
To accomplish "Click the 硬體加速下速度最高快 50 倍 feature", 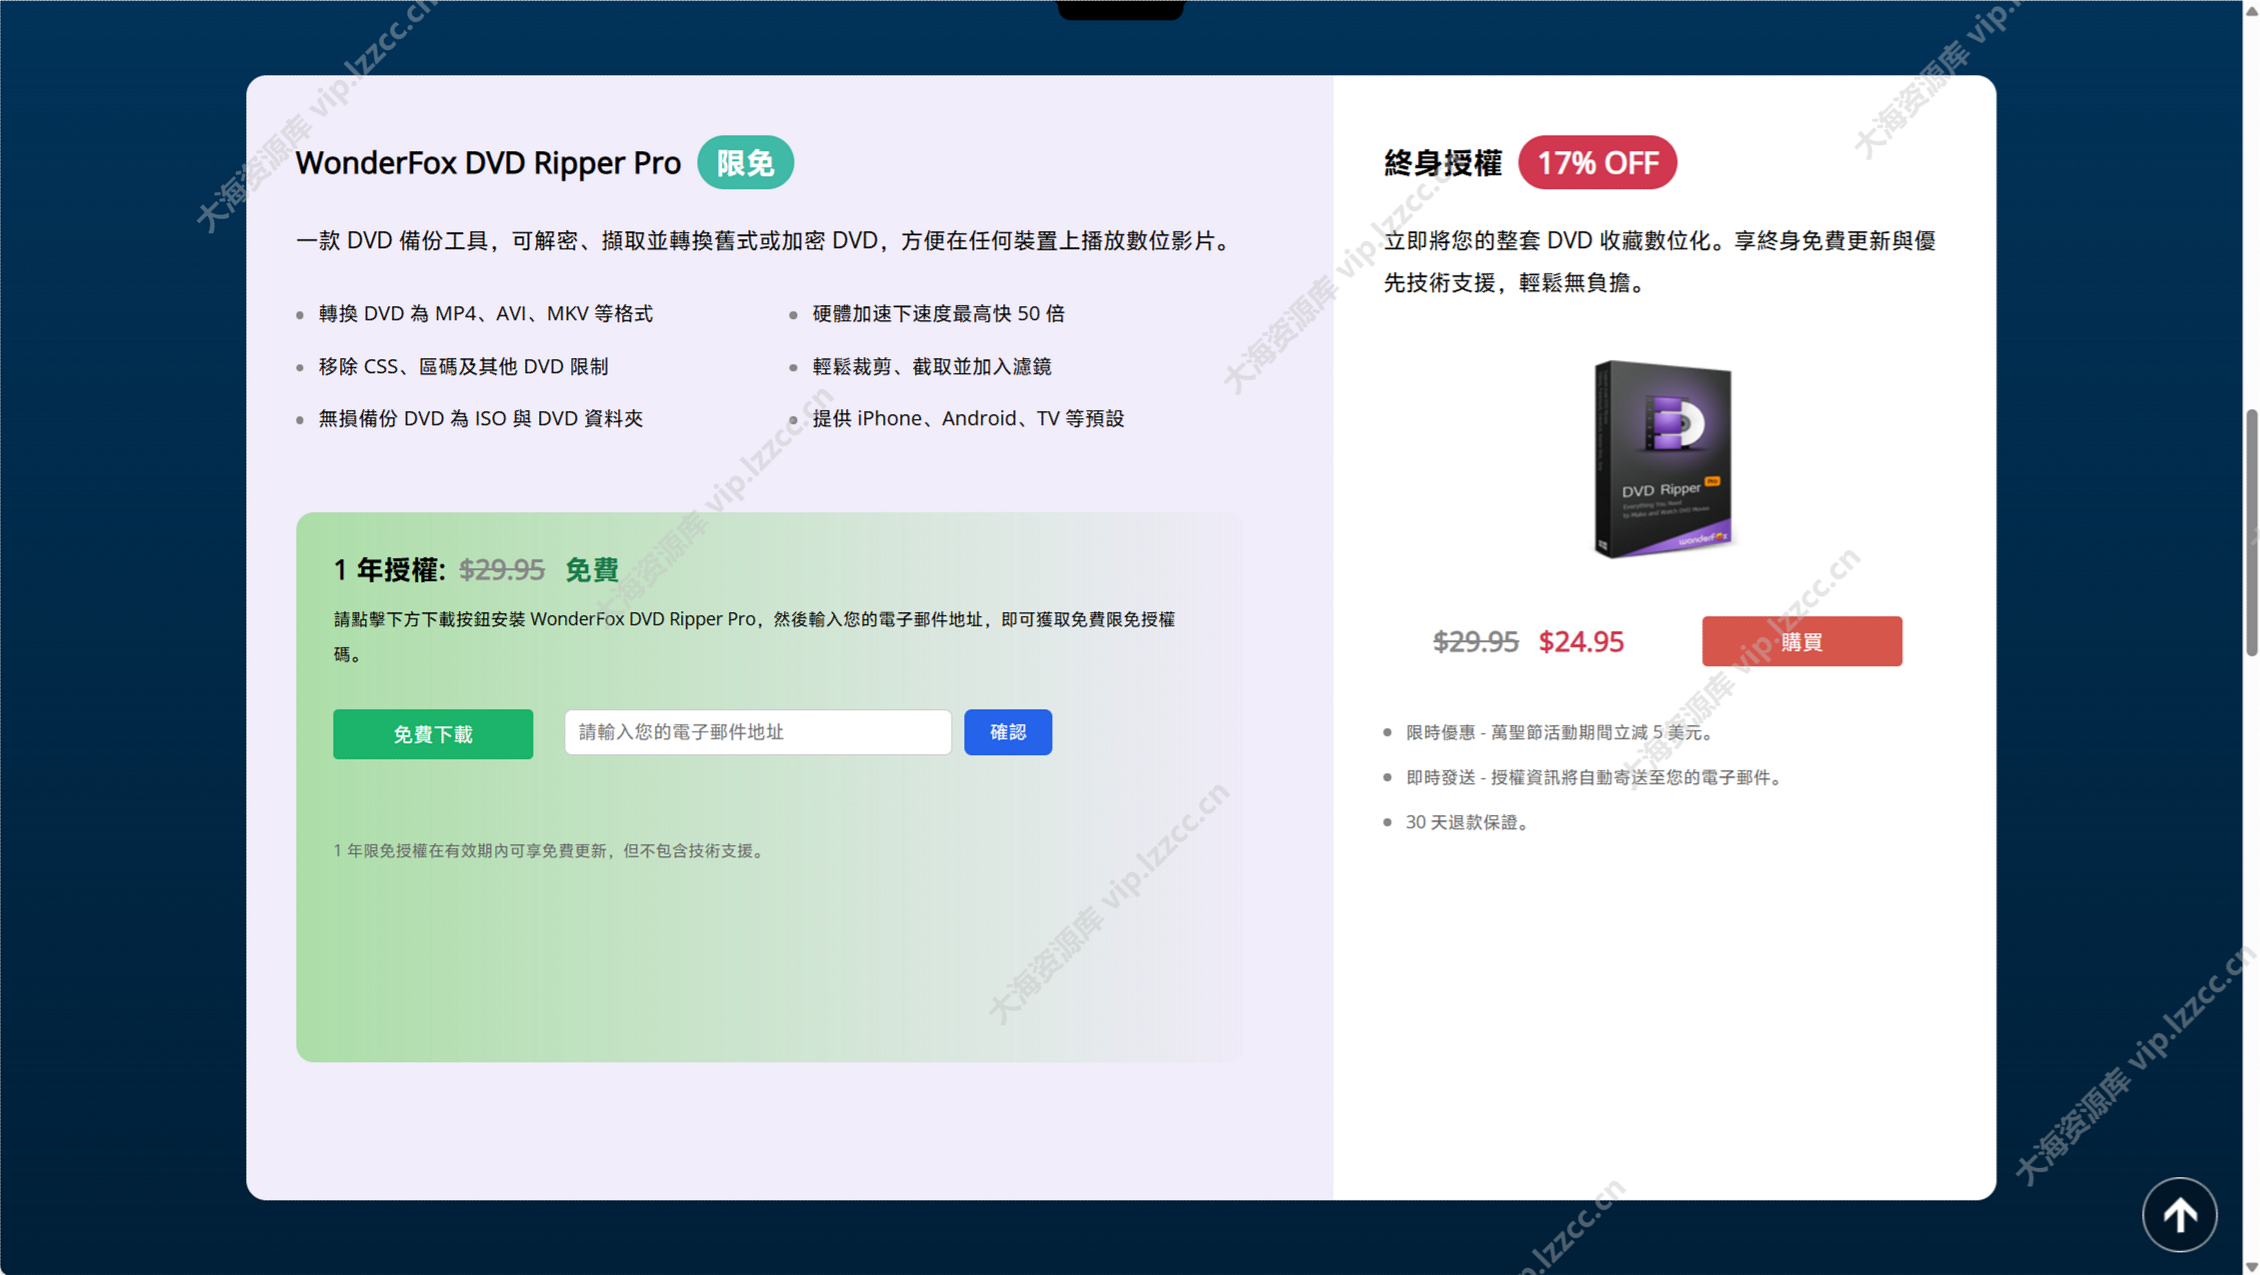I will [938, 314].
